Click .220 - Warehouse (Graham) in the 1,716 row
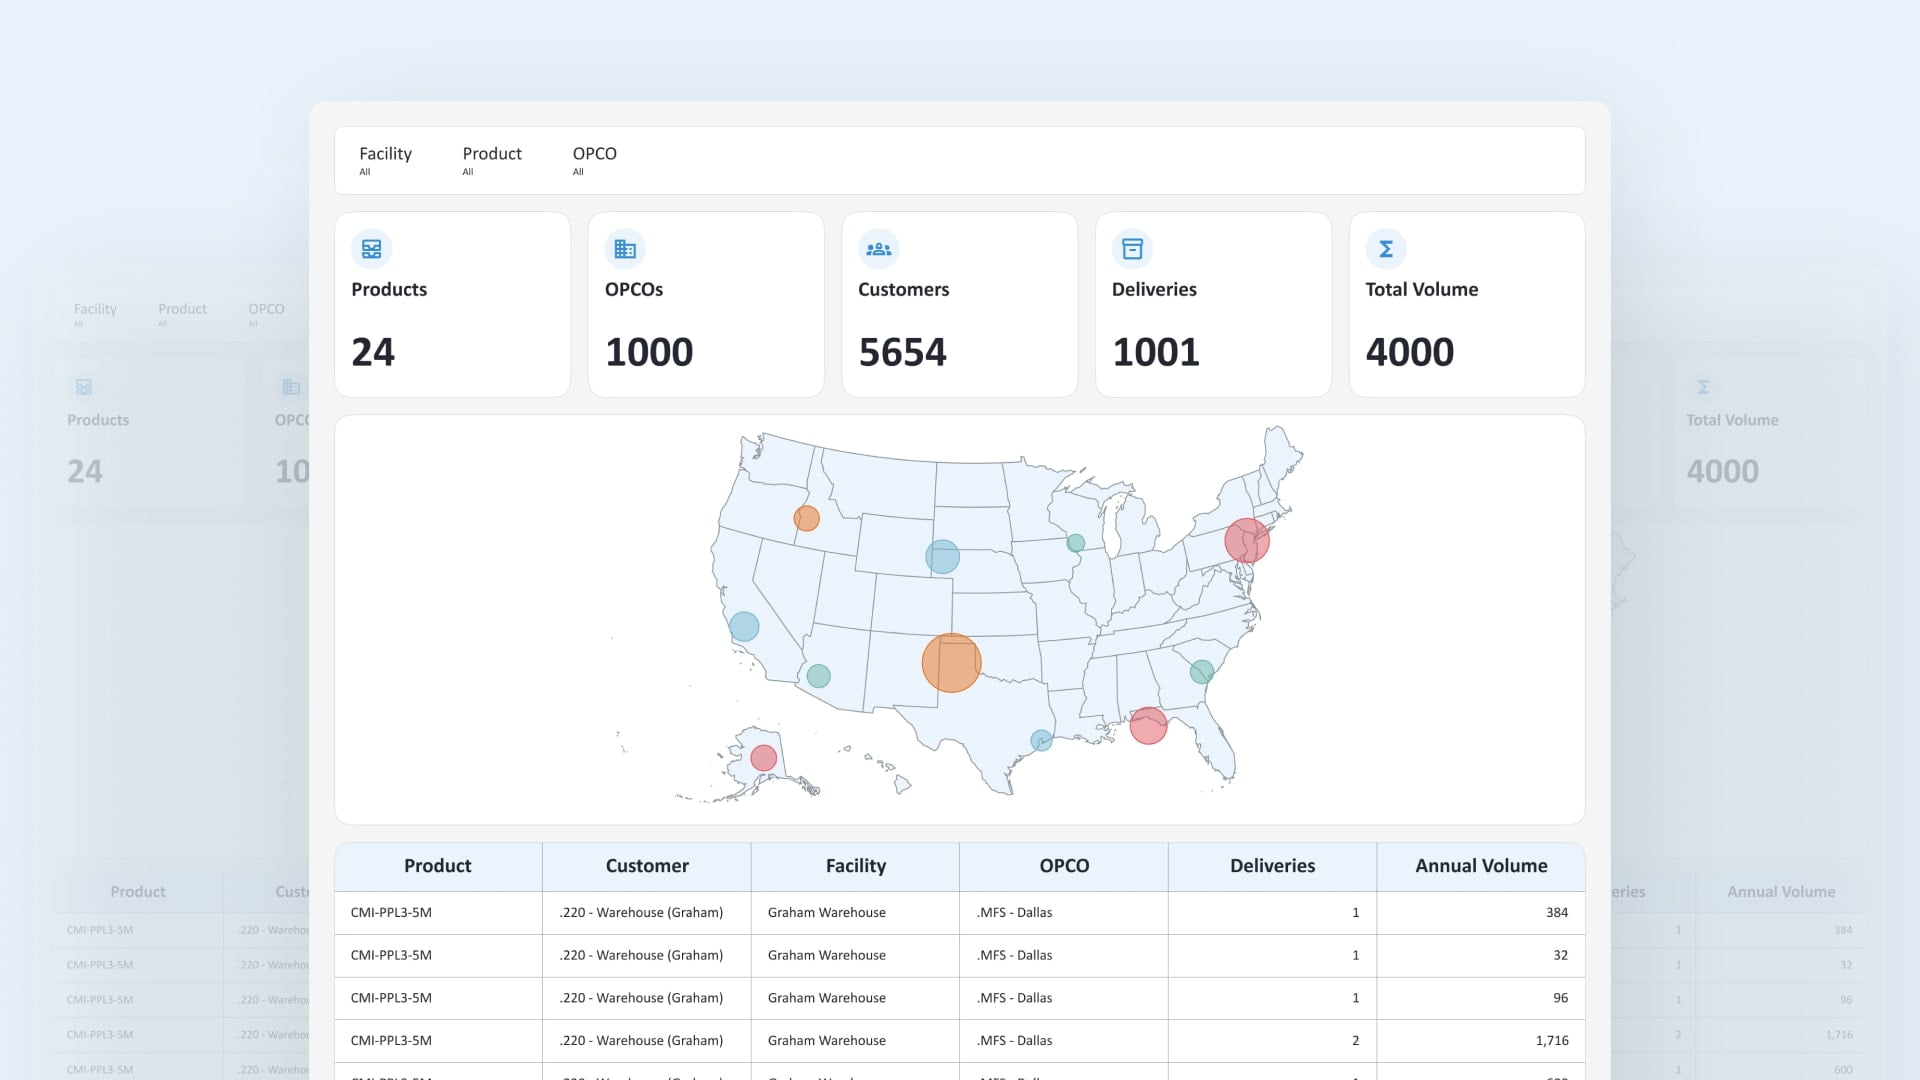 point(641,1041)
